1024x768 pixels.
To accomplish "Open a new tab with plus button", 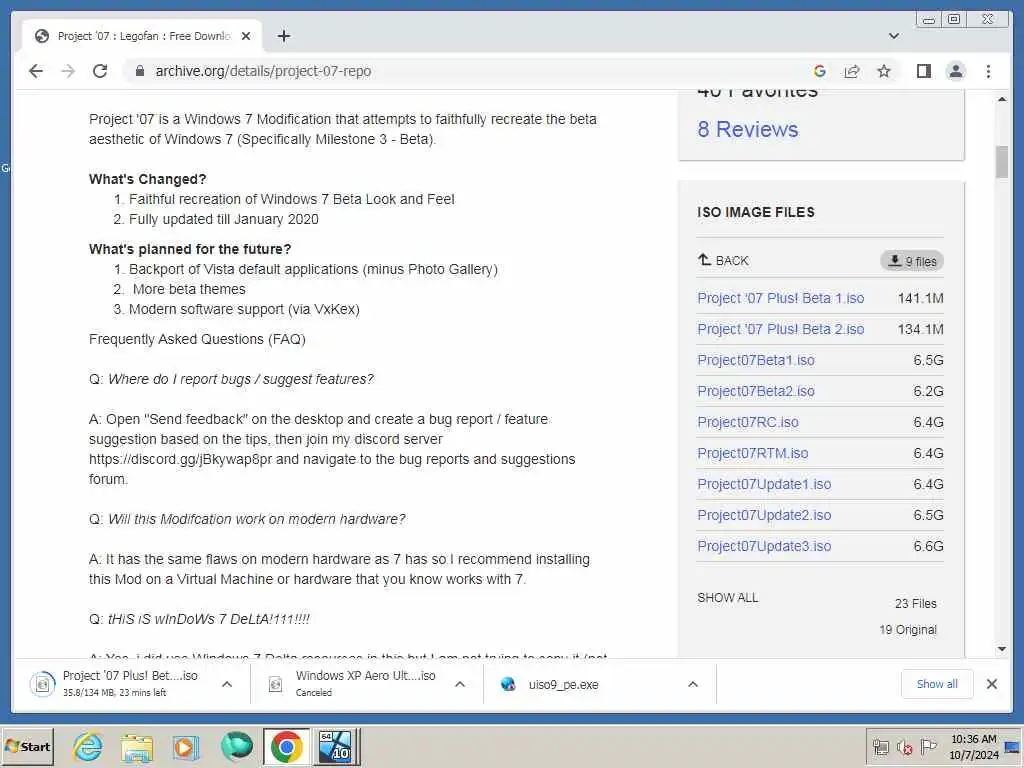I will pos(283,36).
